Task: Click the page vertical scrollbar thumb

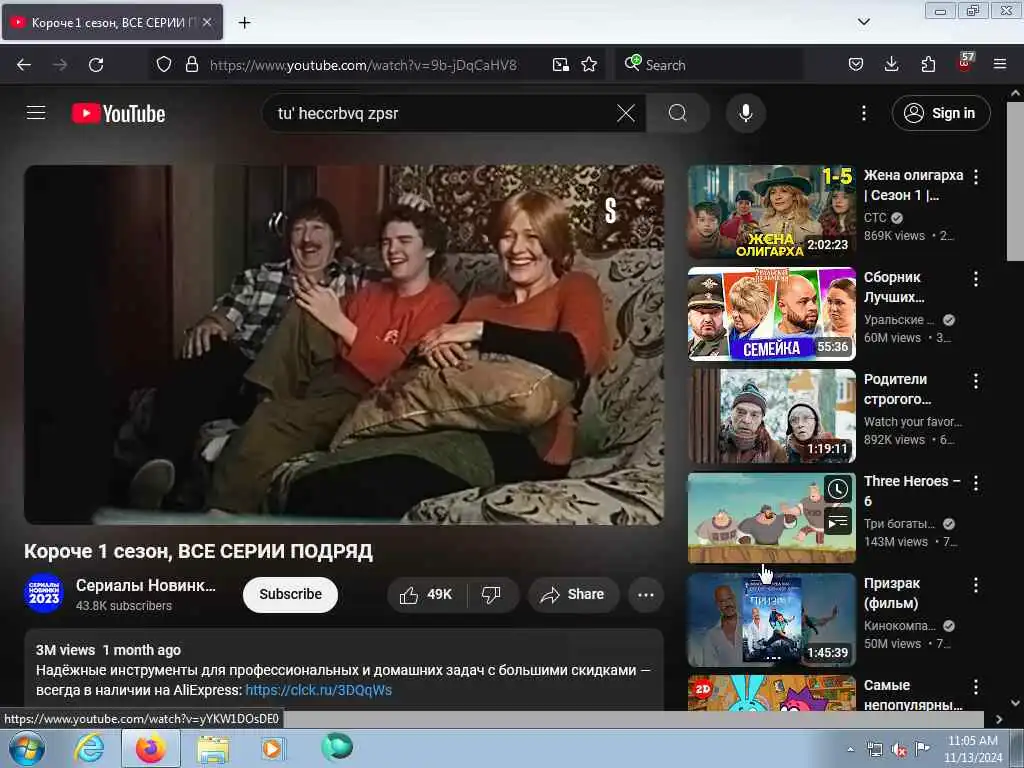Action: pyautogui.click(x=1015, y=182)
